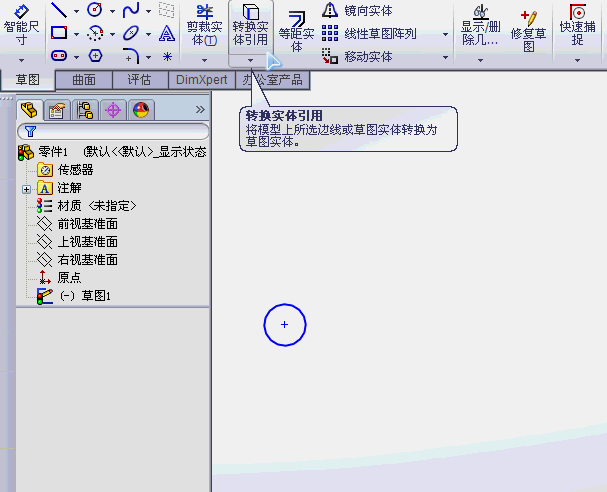Open dropdown arrow next to Rectangle tool

[x=76, y=34]
